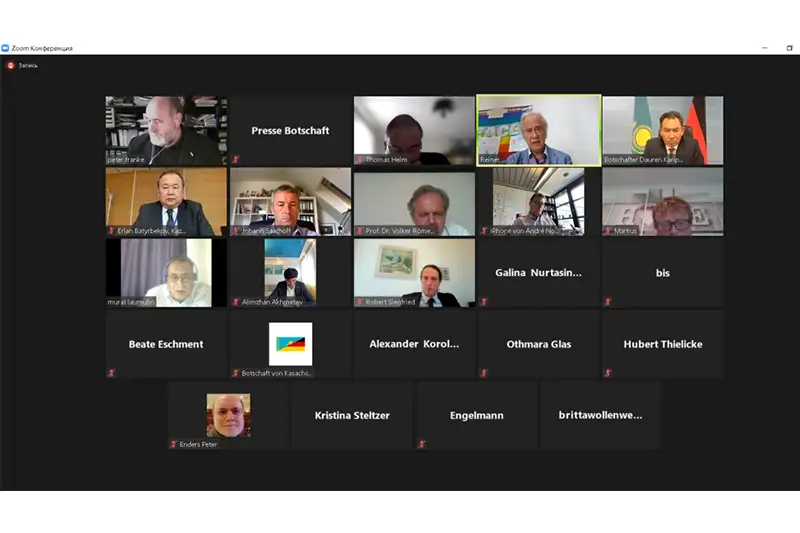Viewport: 800px width, 533px height.
Task: Click the Botschaft von Kasachstan flag avatar
Action: click(290, 344)
